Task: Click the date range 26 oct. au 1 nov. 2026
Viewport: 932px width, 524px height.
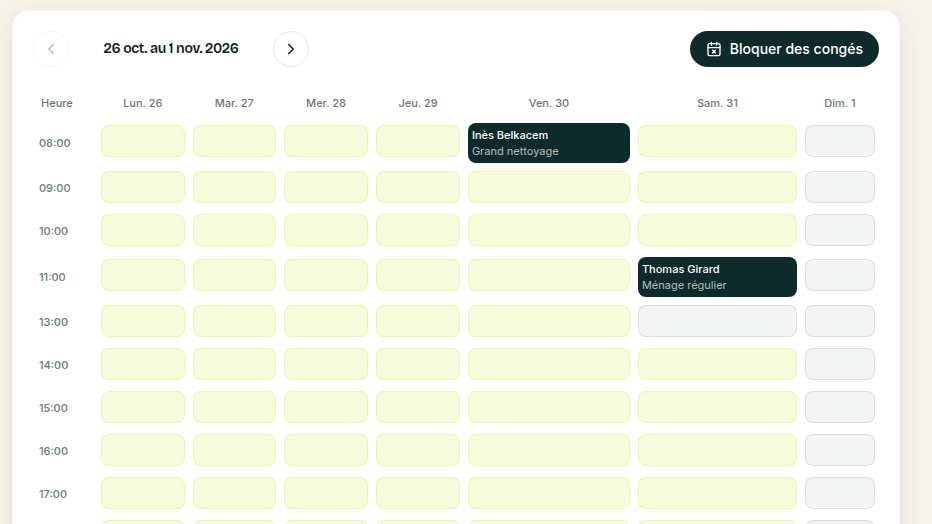Action: [171, 48]
